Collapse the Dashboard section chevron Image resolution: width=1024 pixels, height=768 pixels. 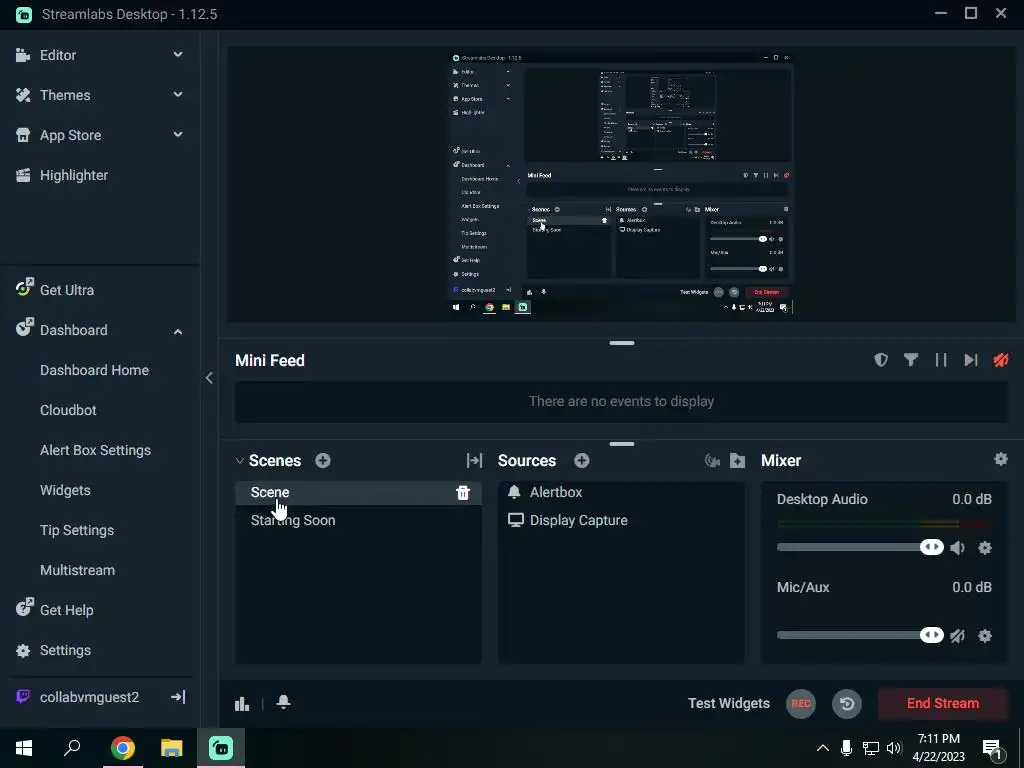178,331
